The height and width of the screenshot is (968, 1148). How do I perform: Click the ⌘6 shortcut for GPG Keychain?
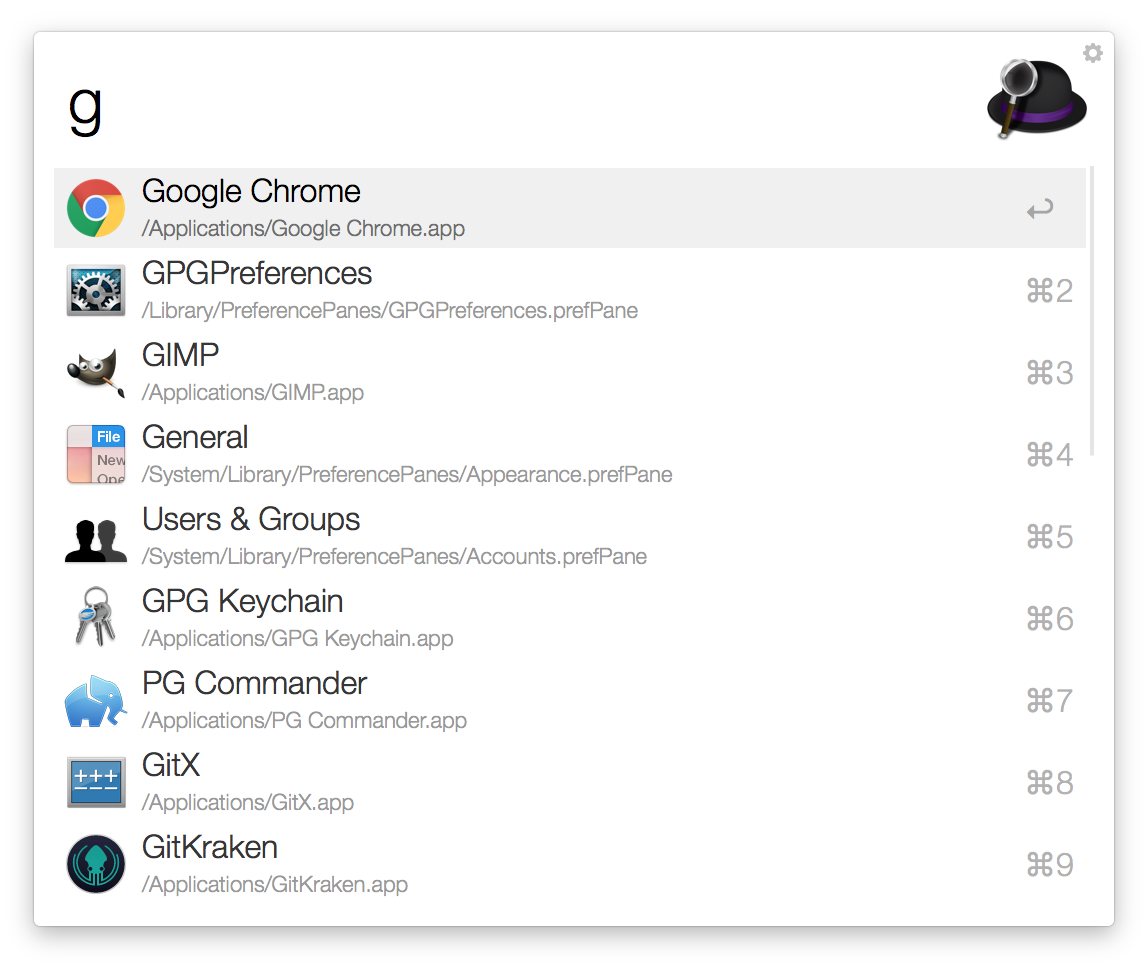click(x=1049, y=619)
